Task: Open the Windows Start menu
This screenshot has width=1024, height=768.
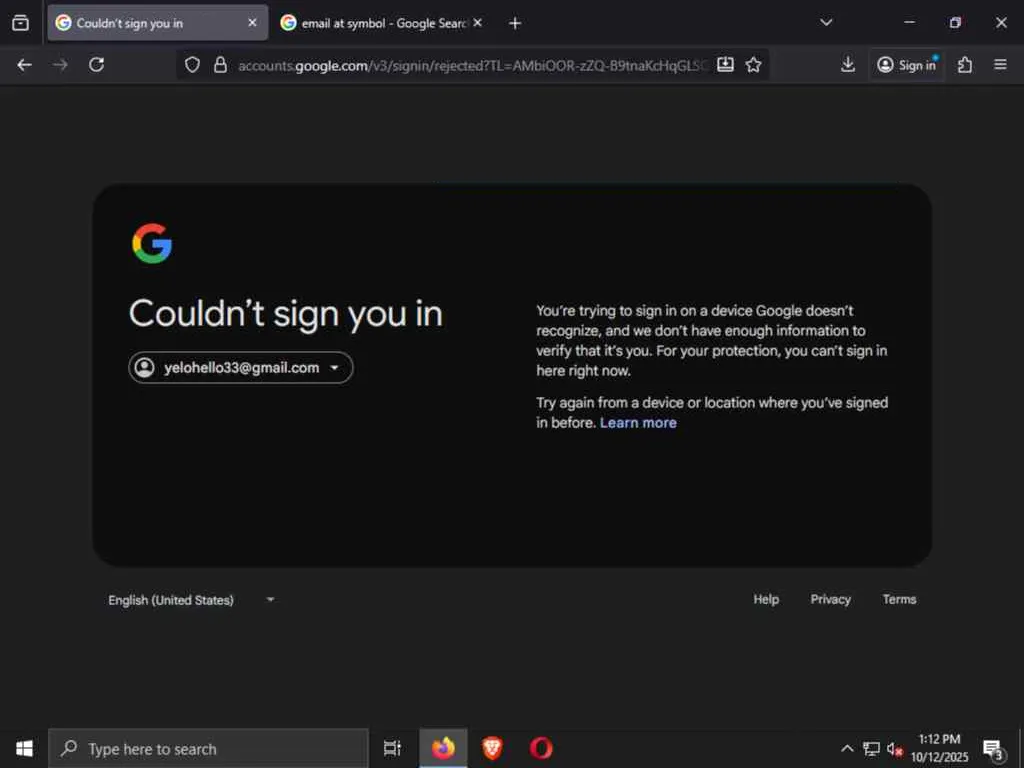Action: click(24, 748)
